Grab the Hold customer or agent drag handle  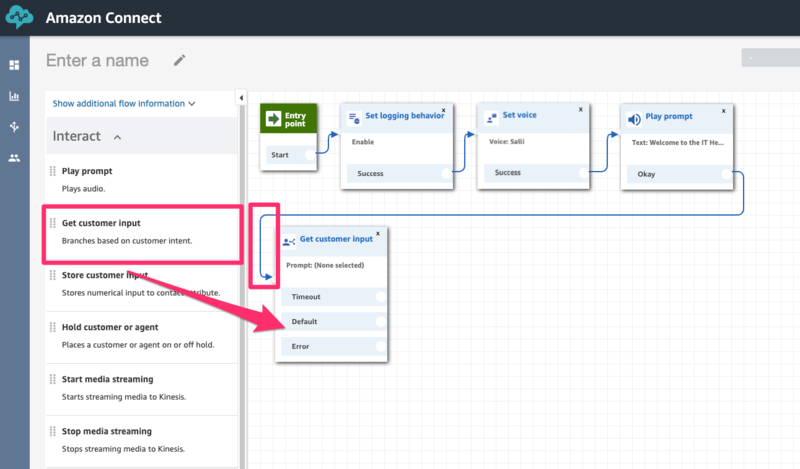53,327
